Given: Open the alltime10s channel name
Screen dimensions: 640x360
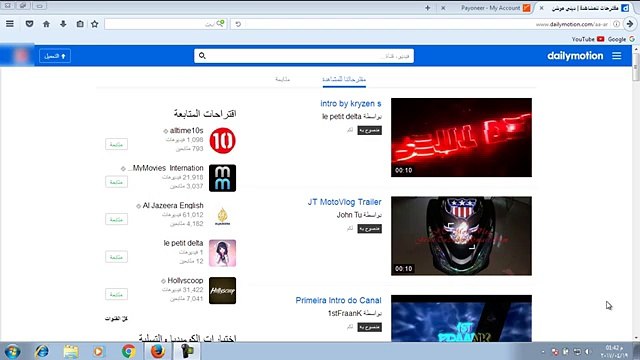Looking at the screenshot, I should [187, 131].
